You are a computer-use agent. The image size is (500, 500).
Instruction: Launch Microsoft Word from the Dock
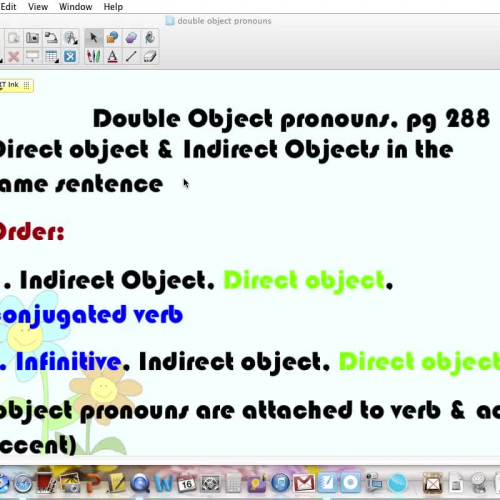point(164,483)
